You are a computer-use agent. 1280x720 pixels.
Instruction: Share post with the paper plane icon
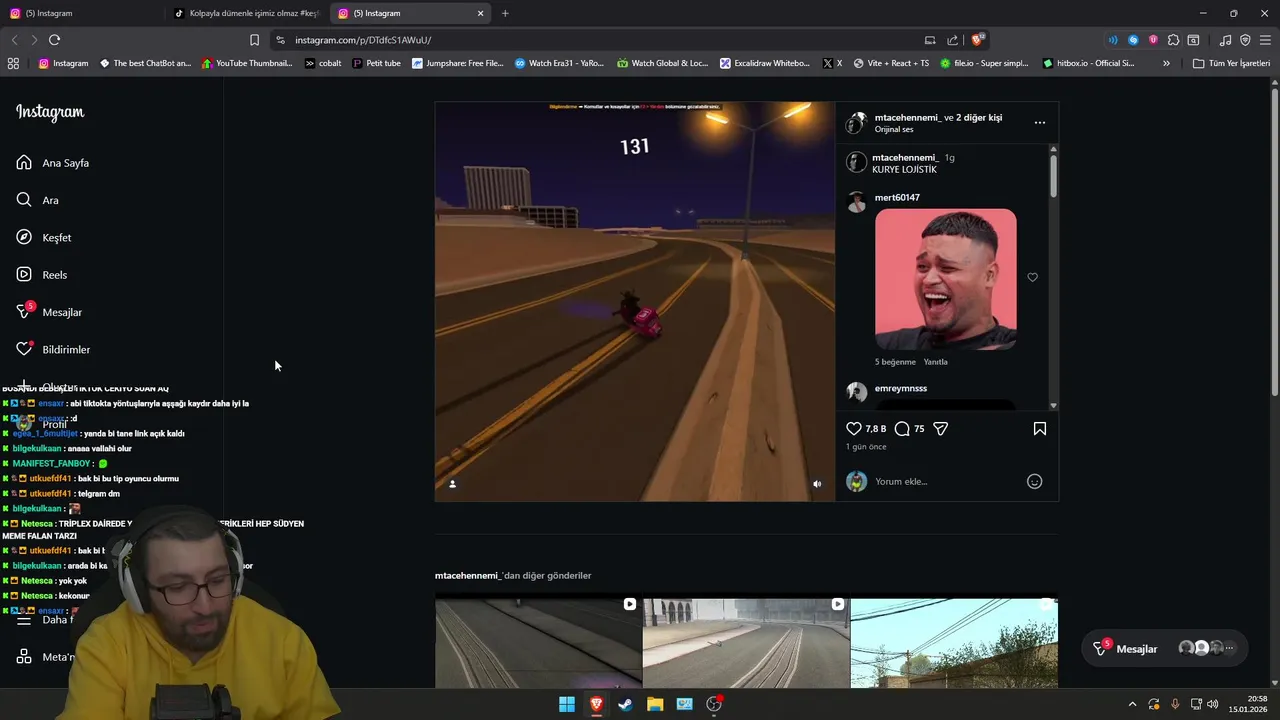pyautogui.click(x=940, y=428)
